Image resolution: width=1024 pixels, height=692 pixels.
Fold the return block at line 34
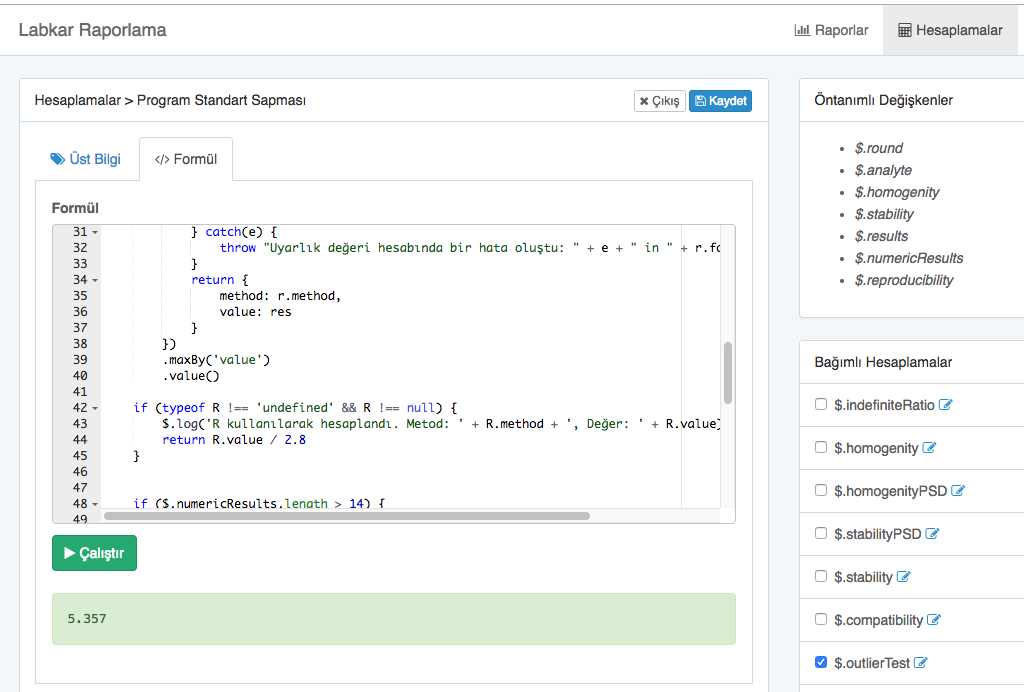click(95, 280)
